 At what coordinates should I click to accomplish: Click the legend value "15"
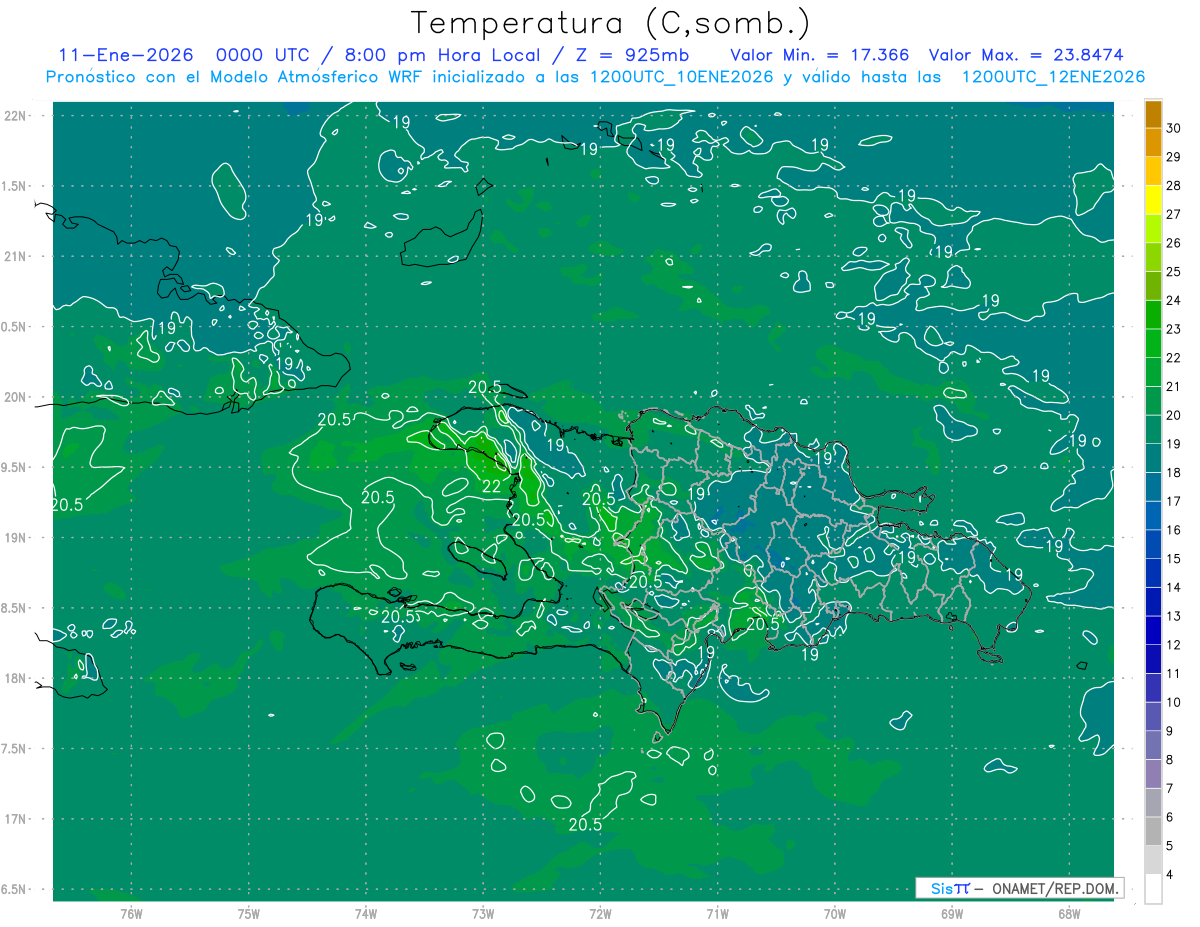tap(1174, 559)
